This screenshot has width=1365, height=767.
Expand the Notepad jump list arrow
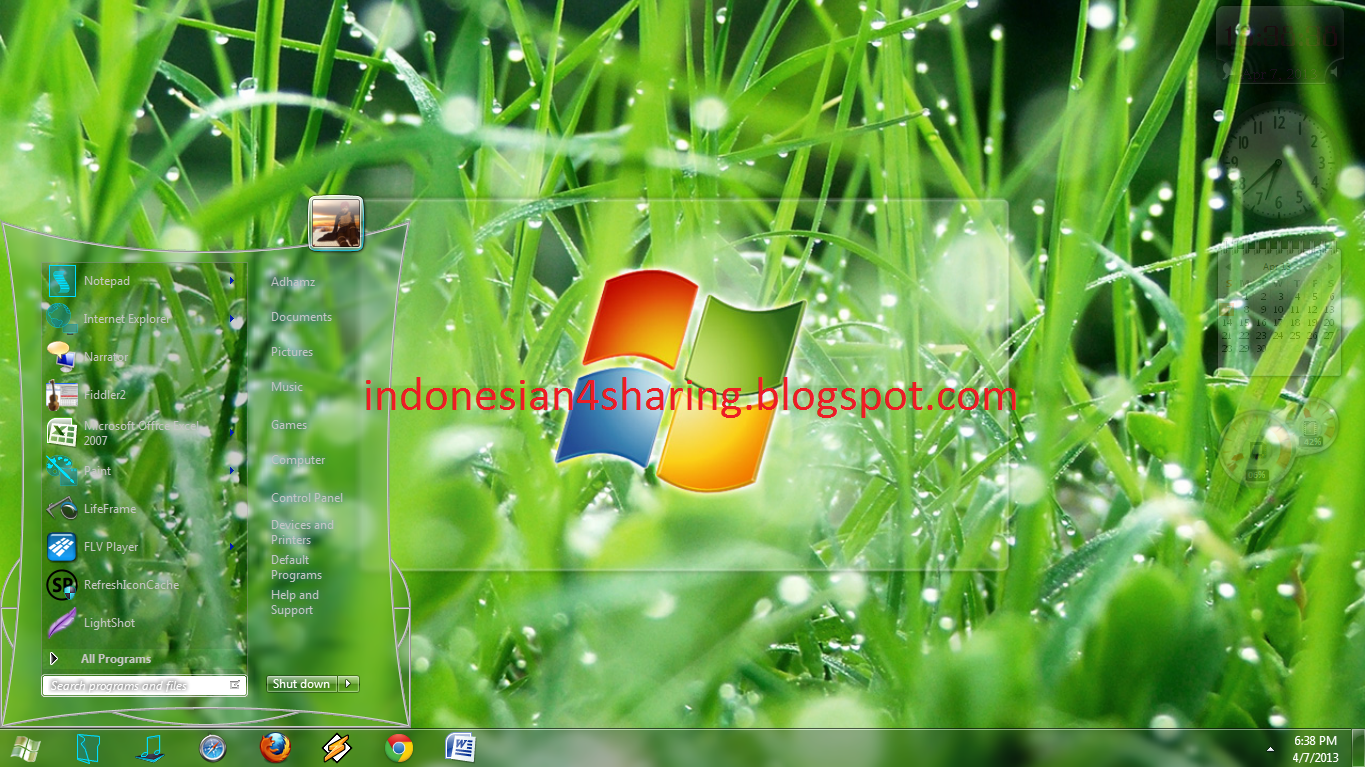click(x=232, y=282)
